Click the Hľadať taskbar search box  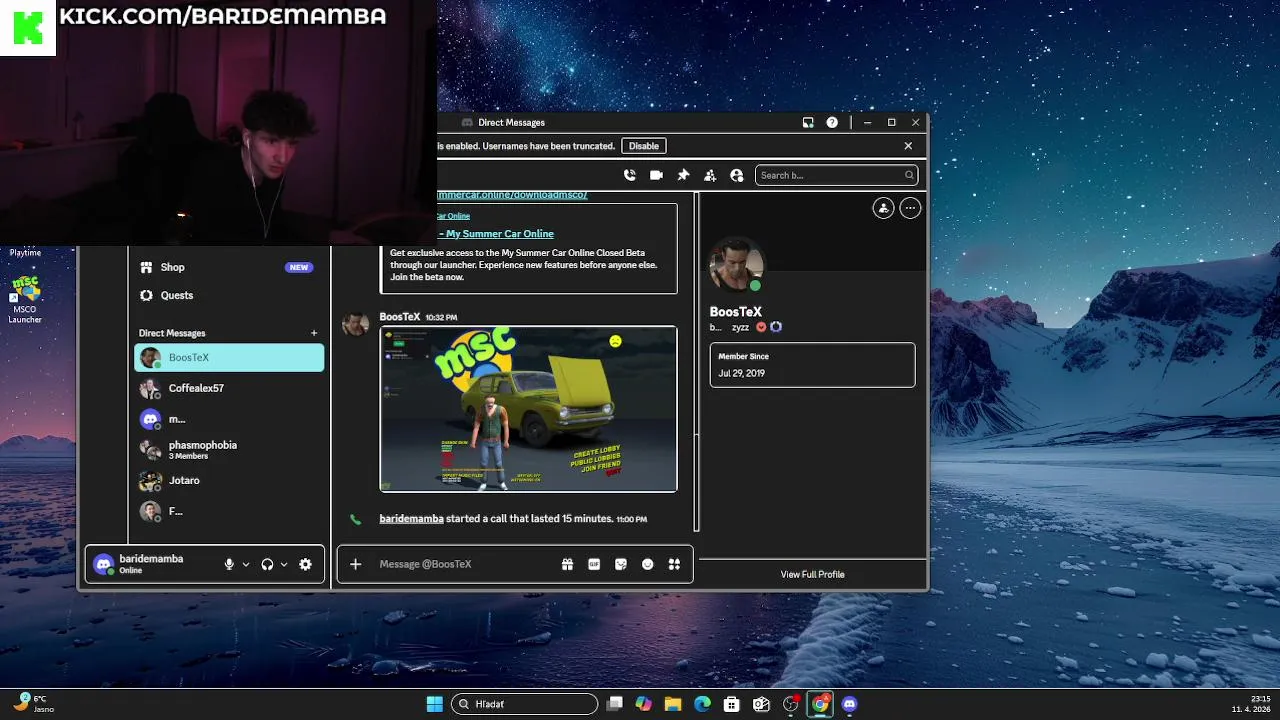(x=524, y=704)
